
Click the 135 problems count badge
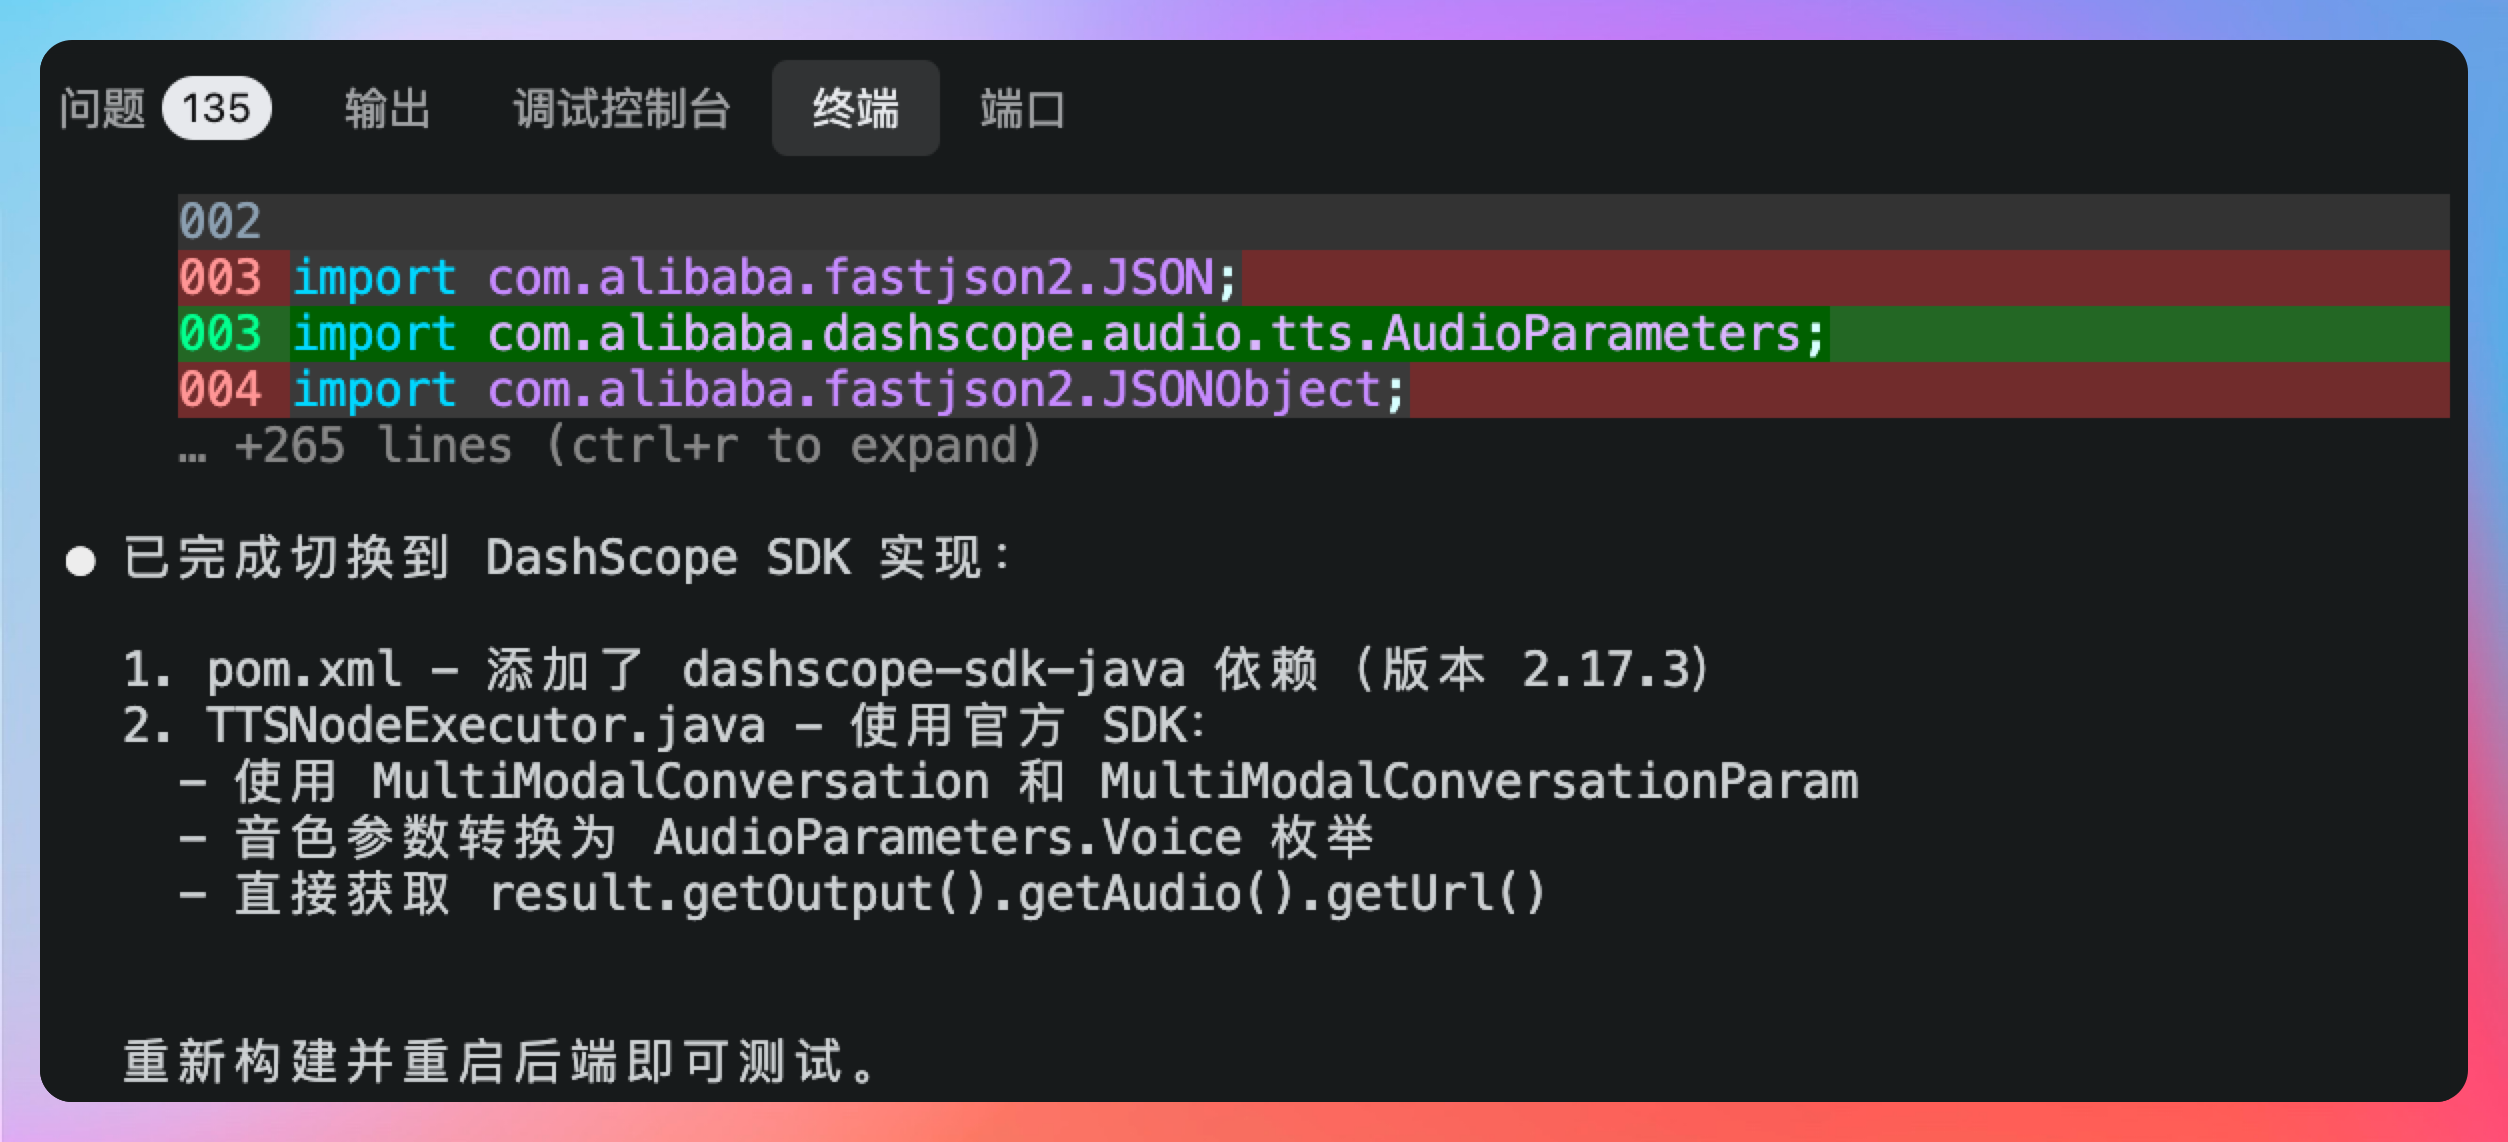(216, 108)
